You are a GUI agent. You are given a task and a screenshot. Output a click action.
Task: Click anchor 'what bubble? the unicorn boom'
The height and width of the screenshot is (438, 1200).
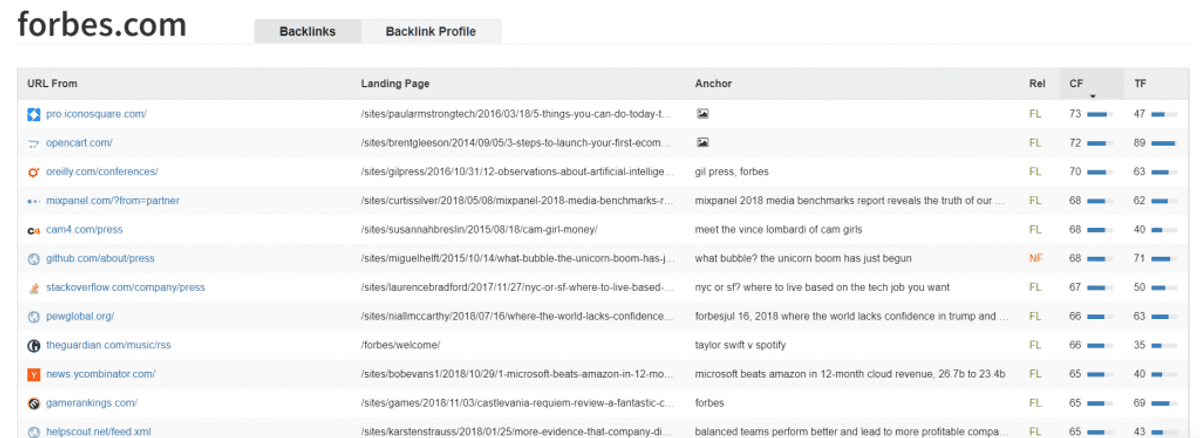click(x=803, y=258)
